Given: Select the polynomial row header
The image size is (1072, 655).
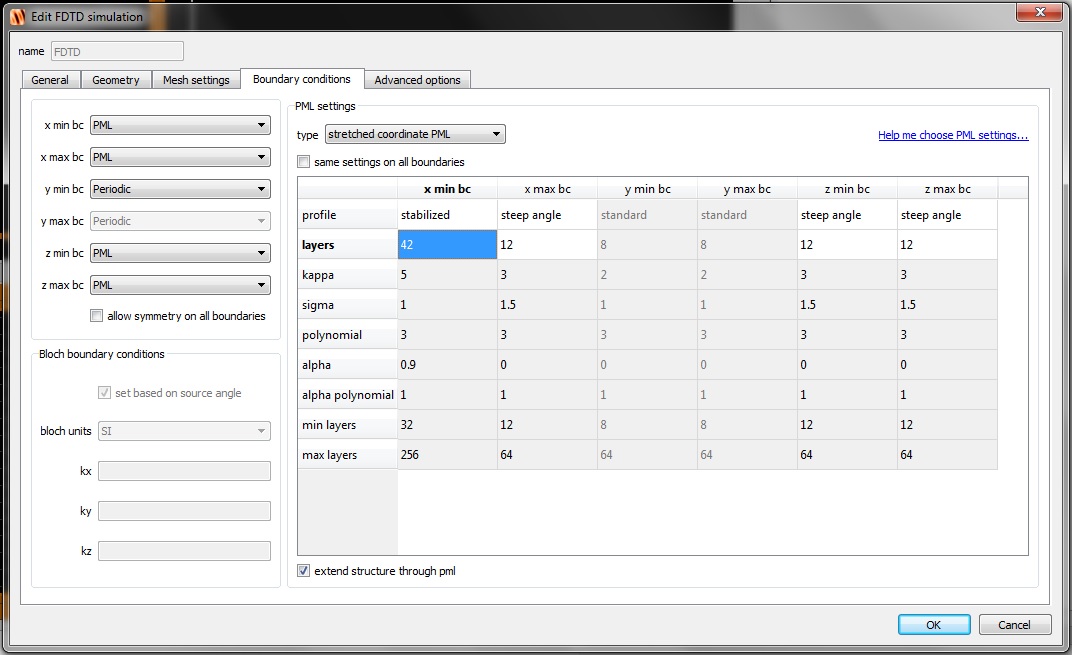Looking at the screenshot, I should (x=347, y=334).
